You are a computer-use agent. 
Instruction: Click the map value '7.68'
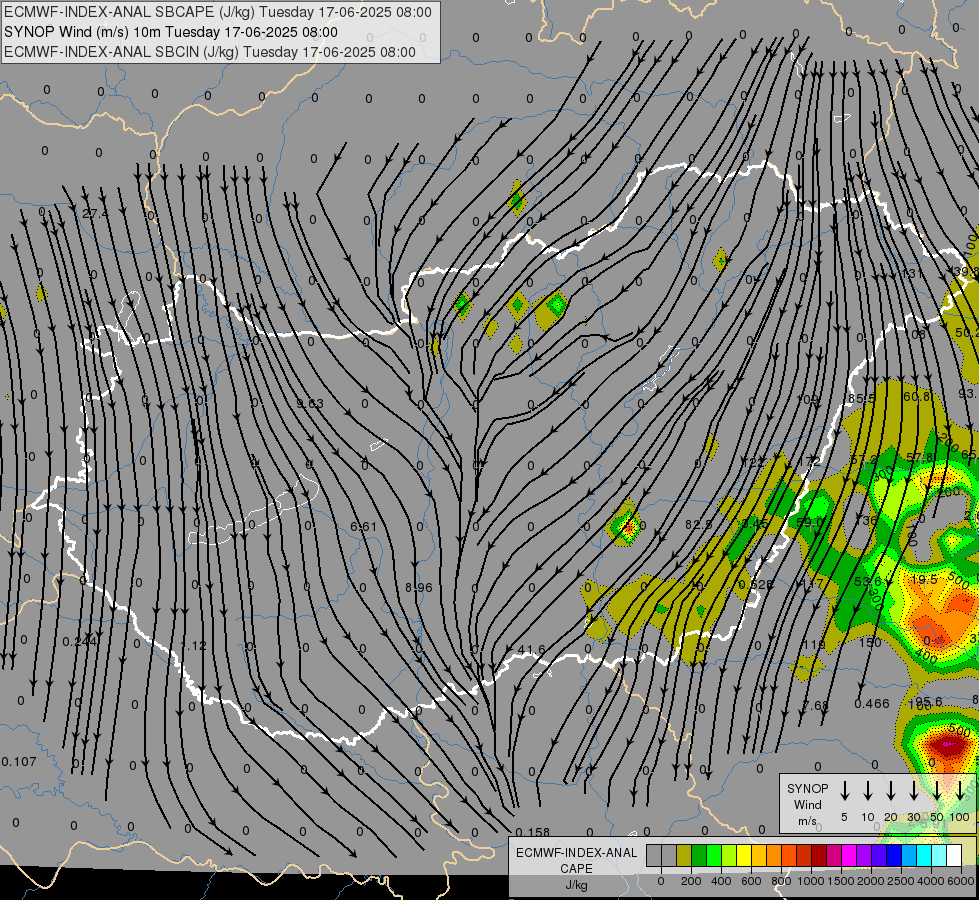[x=815, y=705]
